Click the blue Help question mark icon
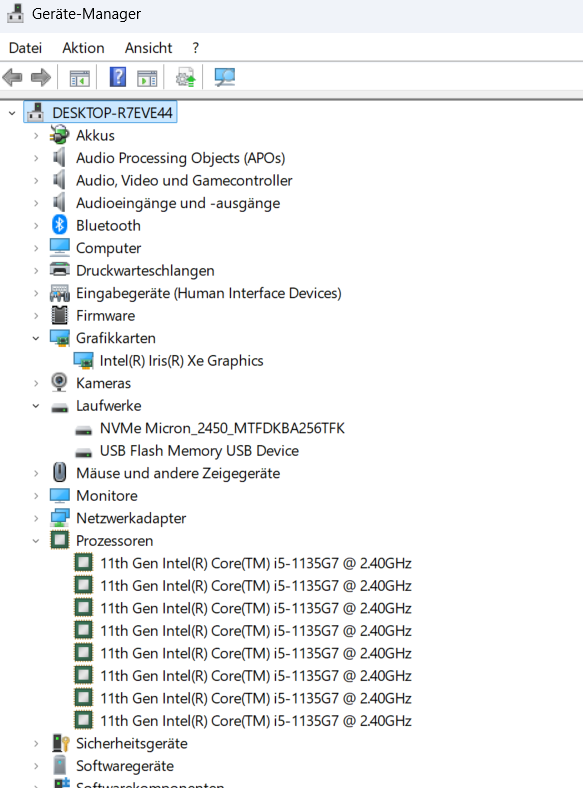The image size is (583, 788). [118, 77]
